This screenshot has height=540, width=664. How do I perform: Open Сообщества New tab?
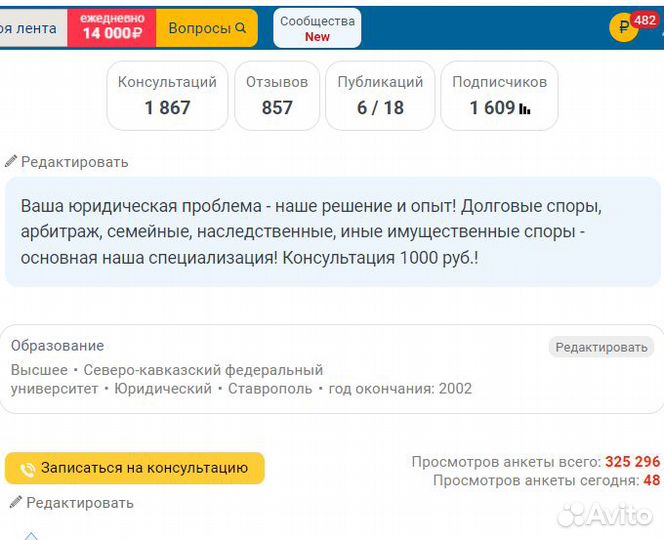(317, 28)
